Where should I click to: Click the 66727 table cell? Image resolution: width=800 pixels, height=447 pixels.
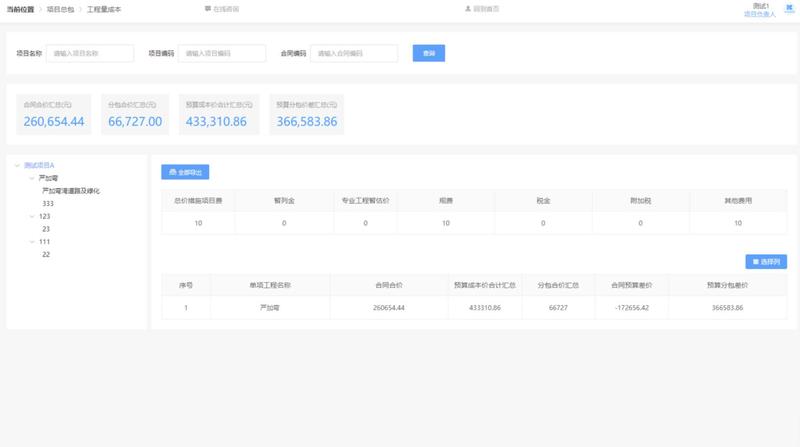coord(558,308)
